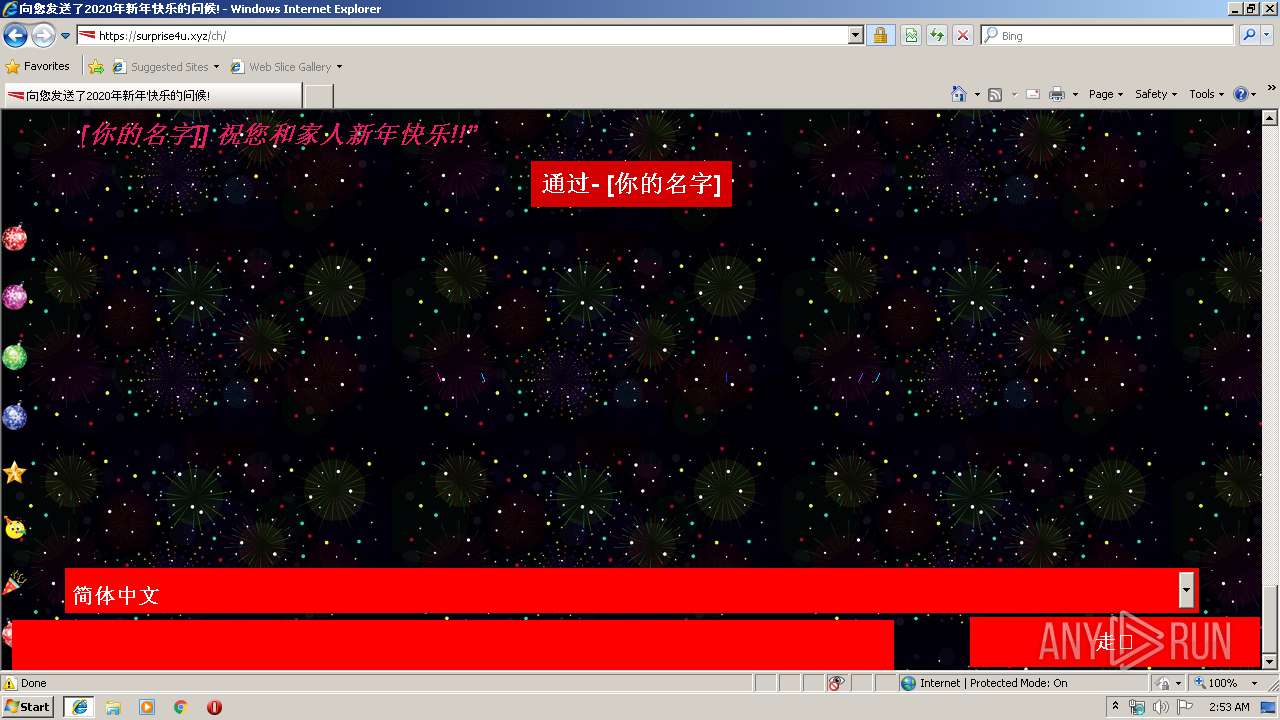Open the Suggested Sites link
The image size is (1280, 720).
click(165, 67)
